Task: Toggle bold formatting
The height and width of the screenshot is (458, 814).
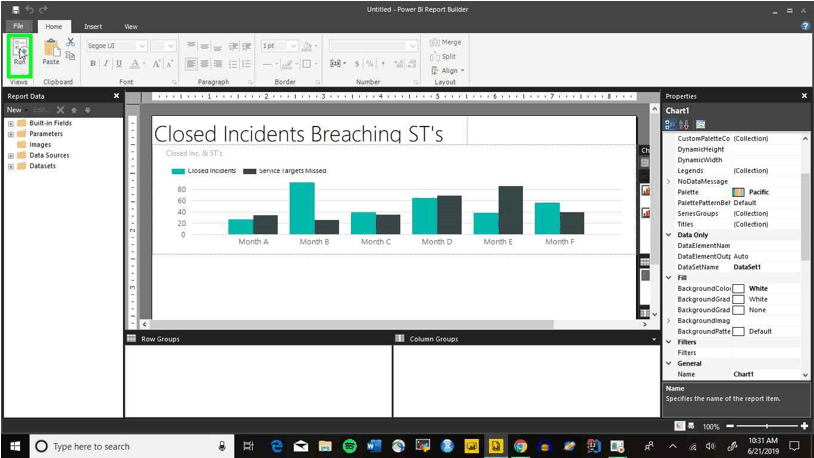Action: tap(92, 64)
